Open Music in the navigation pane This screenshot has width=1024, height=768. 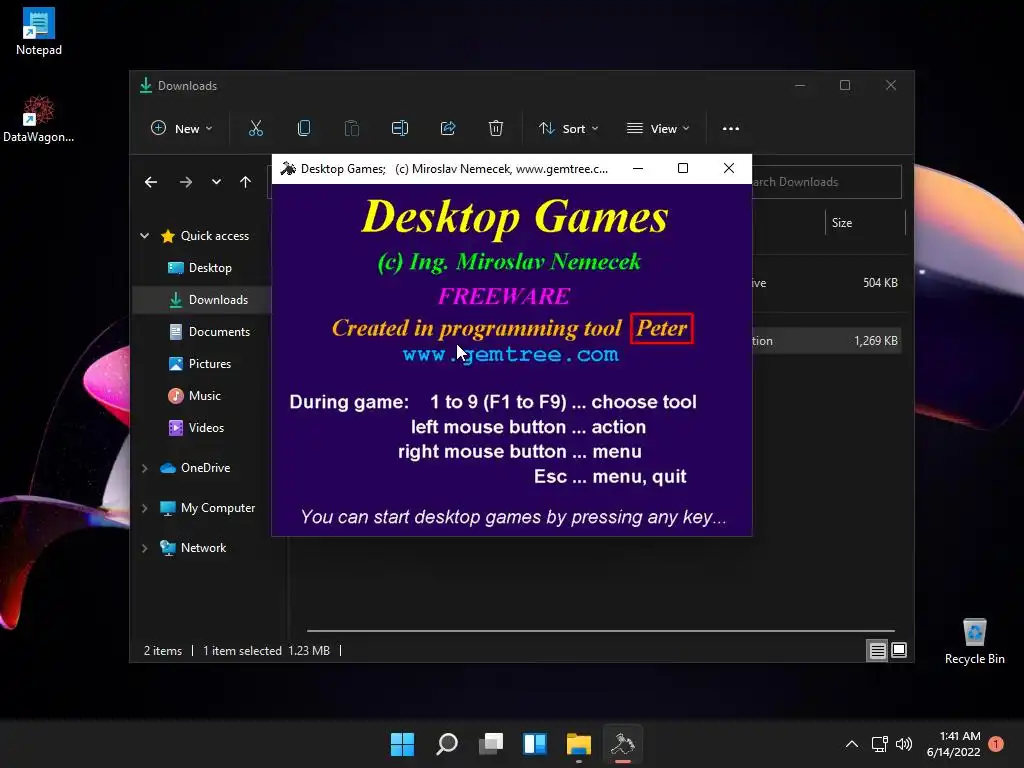(x=204, y=396)
